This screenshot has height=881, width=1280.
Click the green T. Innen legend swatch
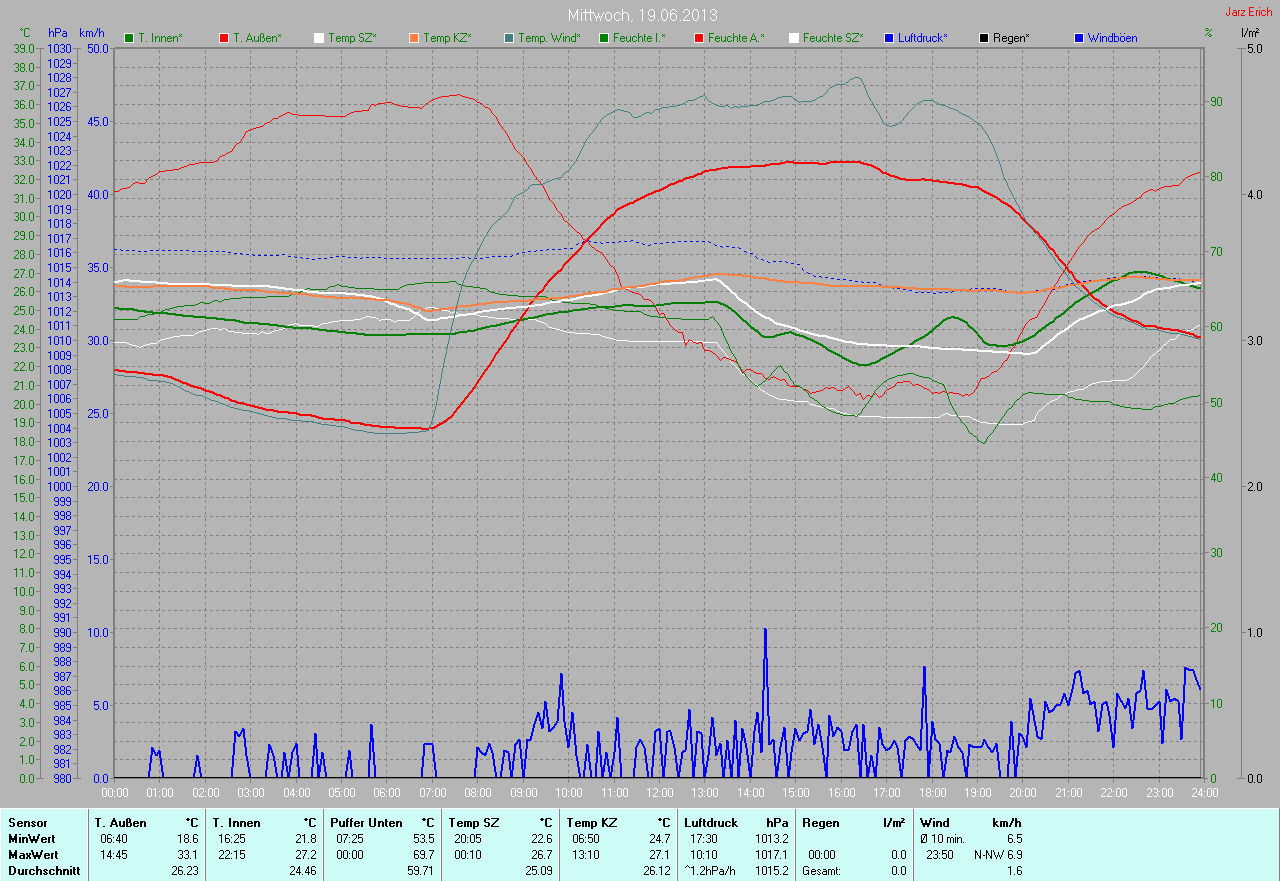point(129,38)
